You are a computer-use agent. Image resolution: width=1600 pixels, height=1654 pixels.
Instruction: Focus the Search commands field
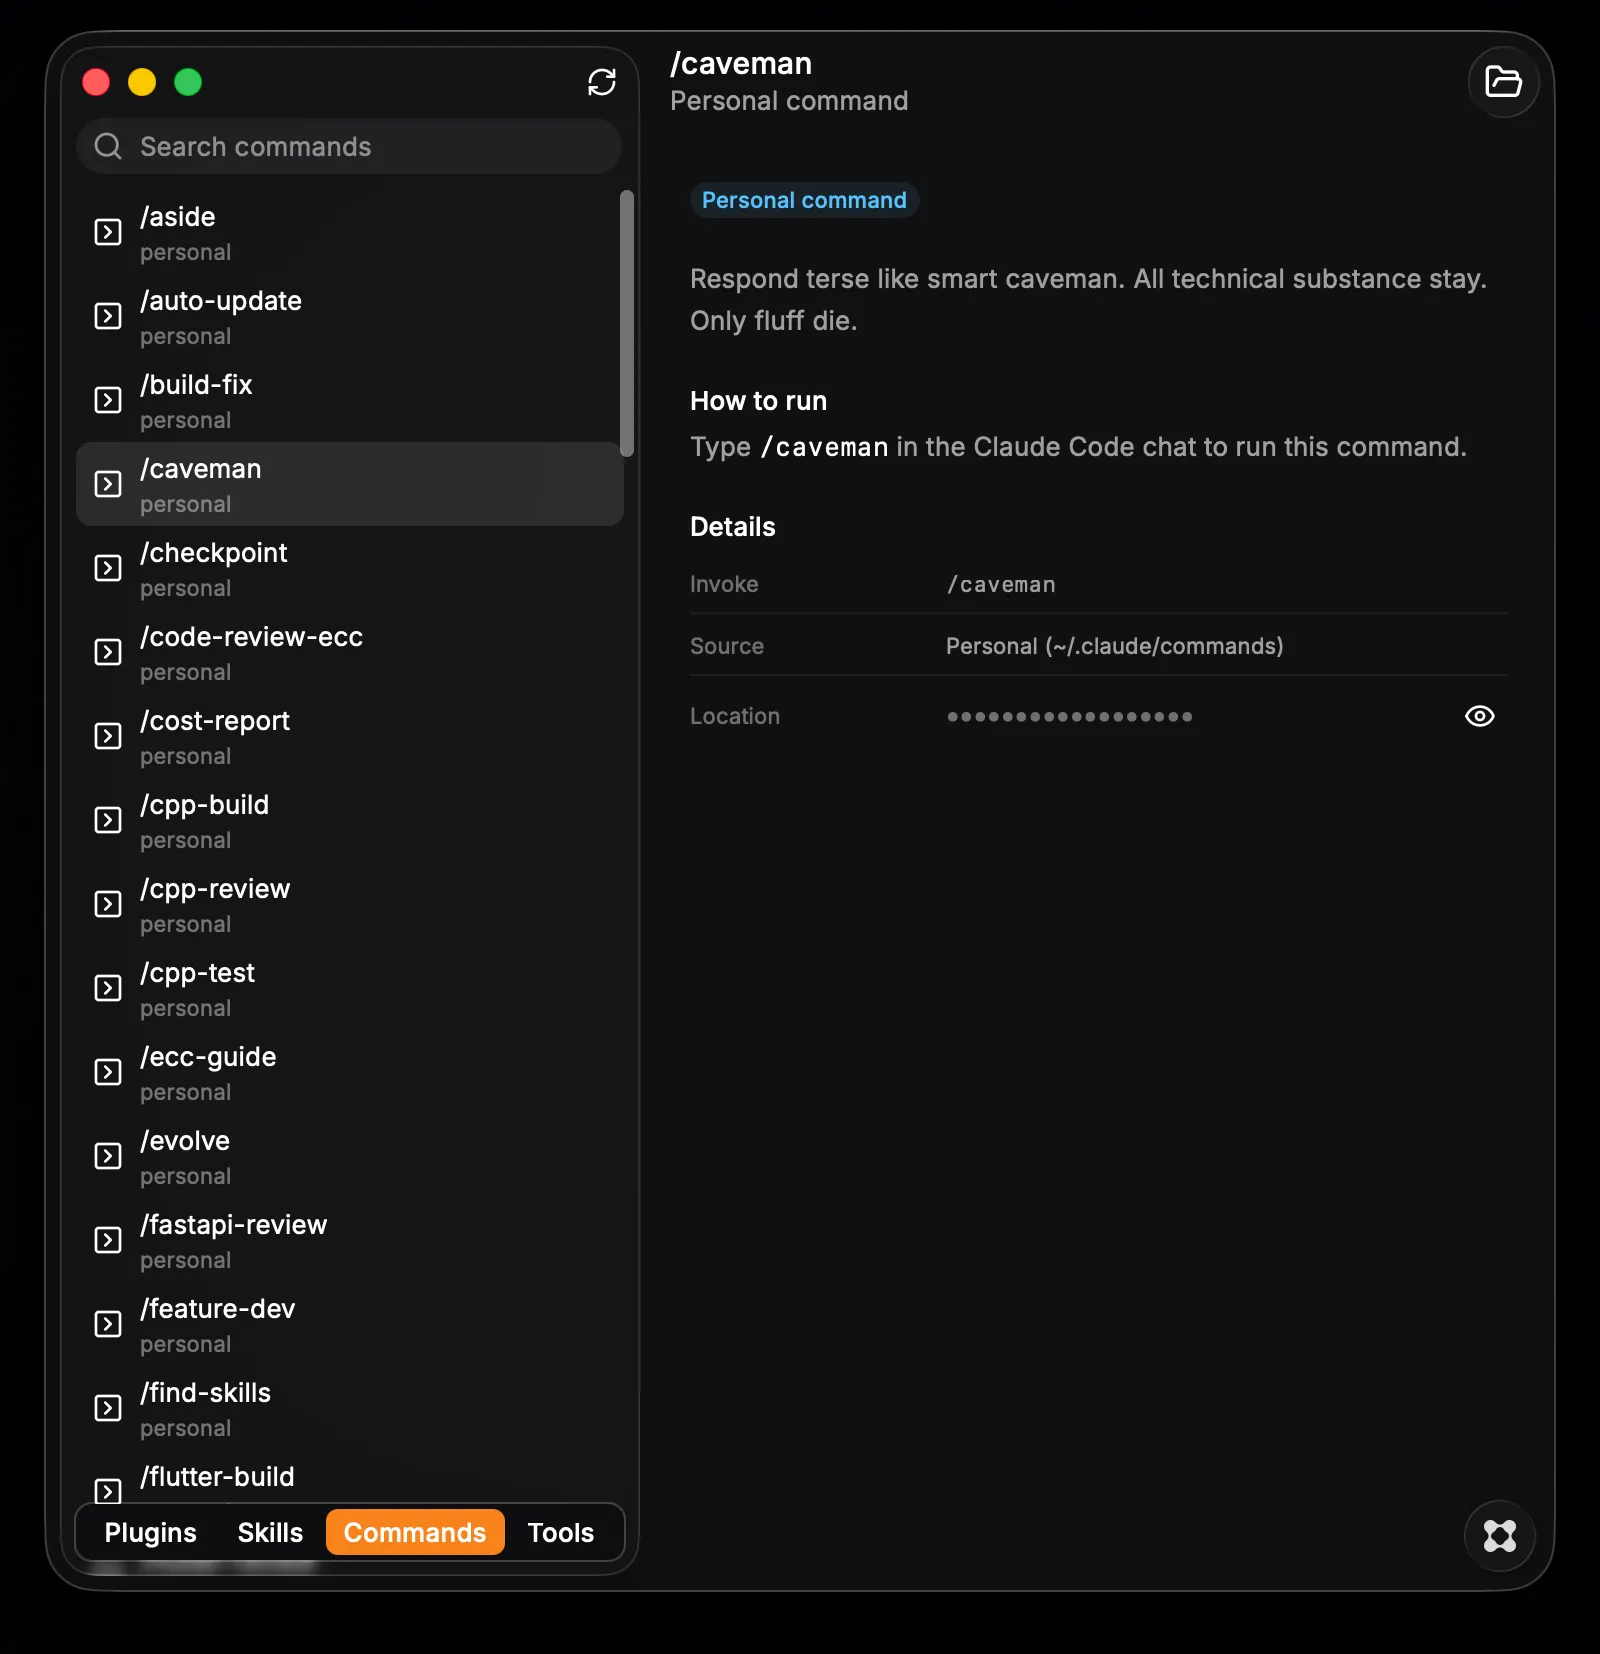(349, 147)
